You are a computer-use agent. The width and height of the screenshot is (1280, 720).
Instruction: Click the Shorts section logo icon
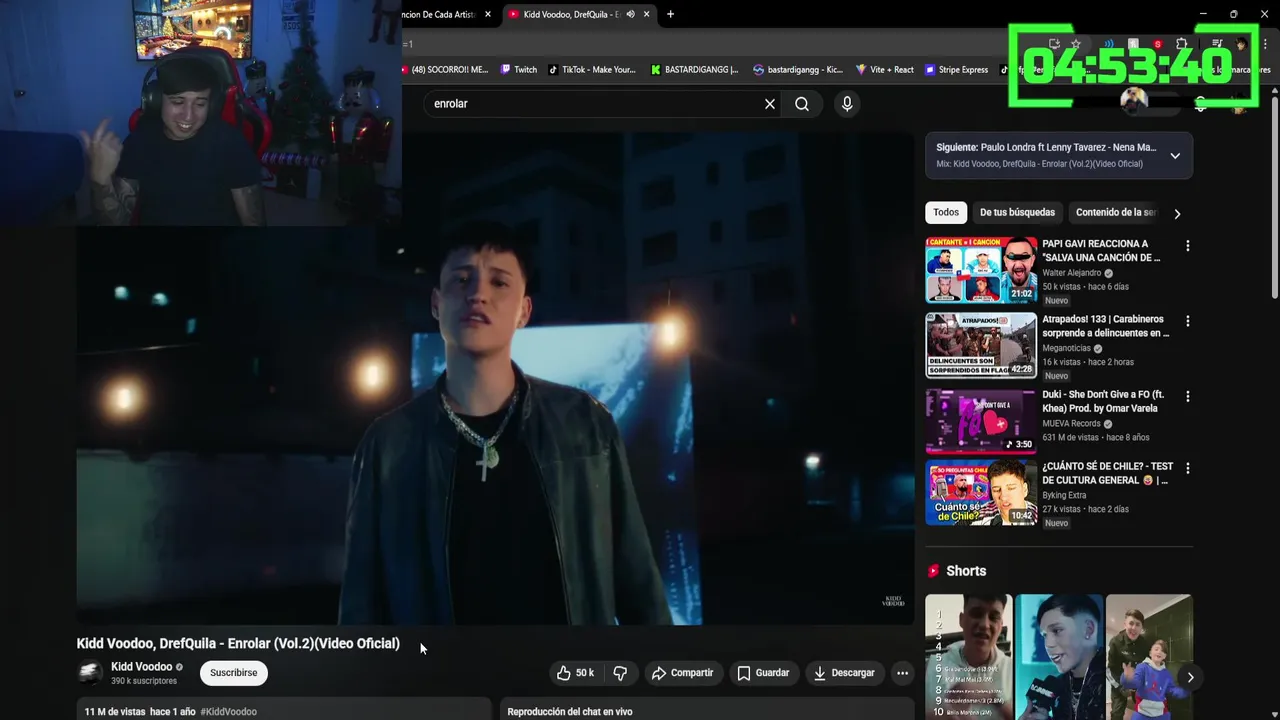pyautogui.click(x=933, y=571)
